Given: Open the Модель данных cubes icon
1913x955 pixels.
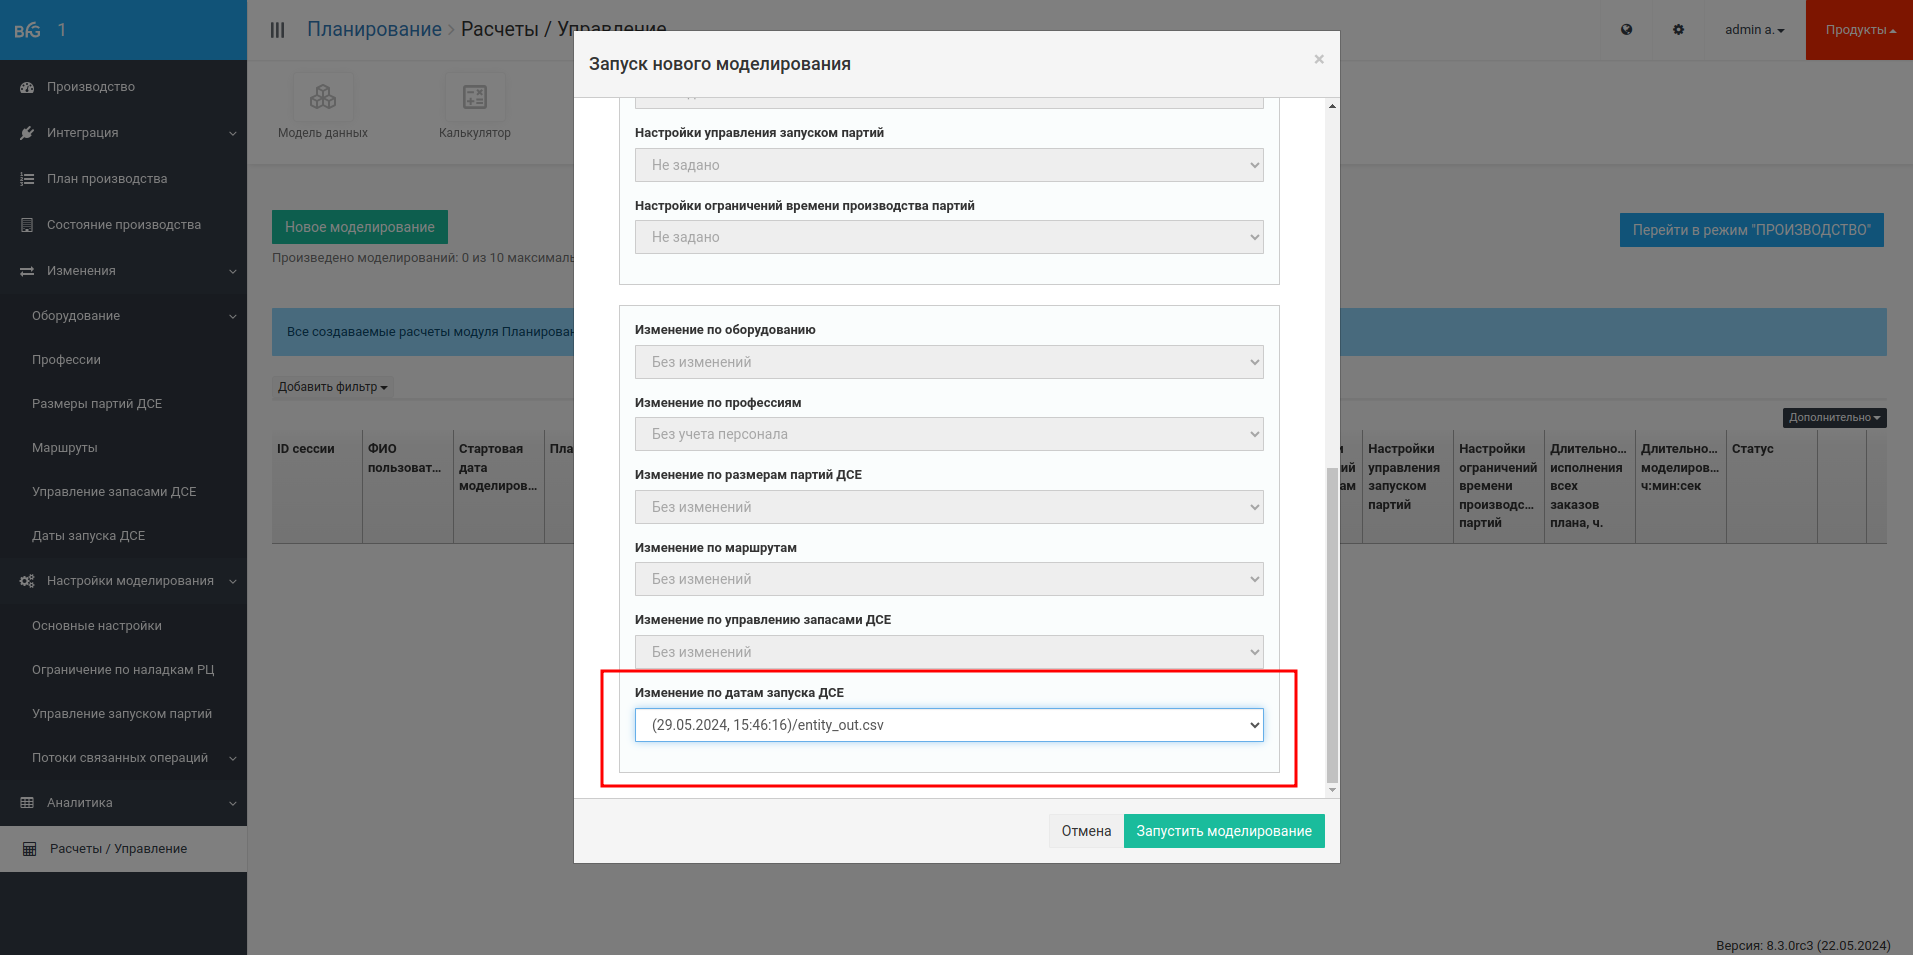Looking at the screenshot, I should 323,97.
